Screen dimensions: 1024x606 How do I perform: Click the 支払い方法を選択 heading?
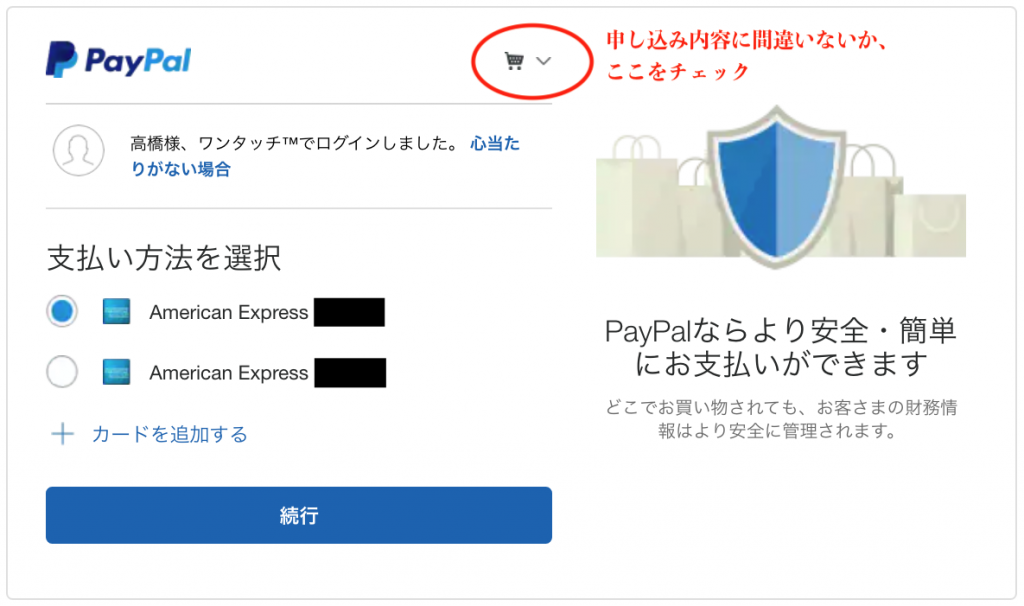pos(164,258)
